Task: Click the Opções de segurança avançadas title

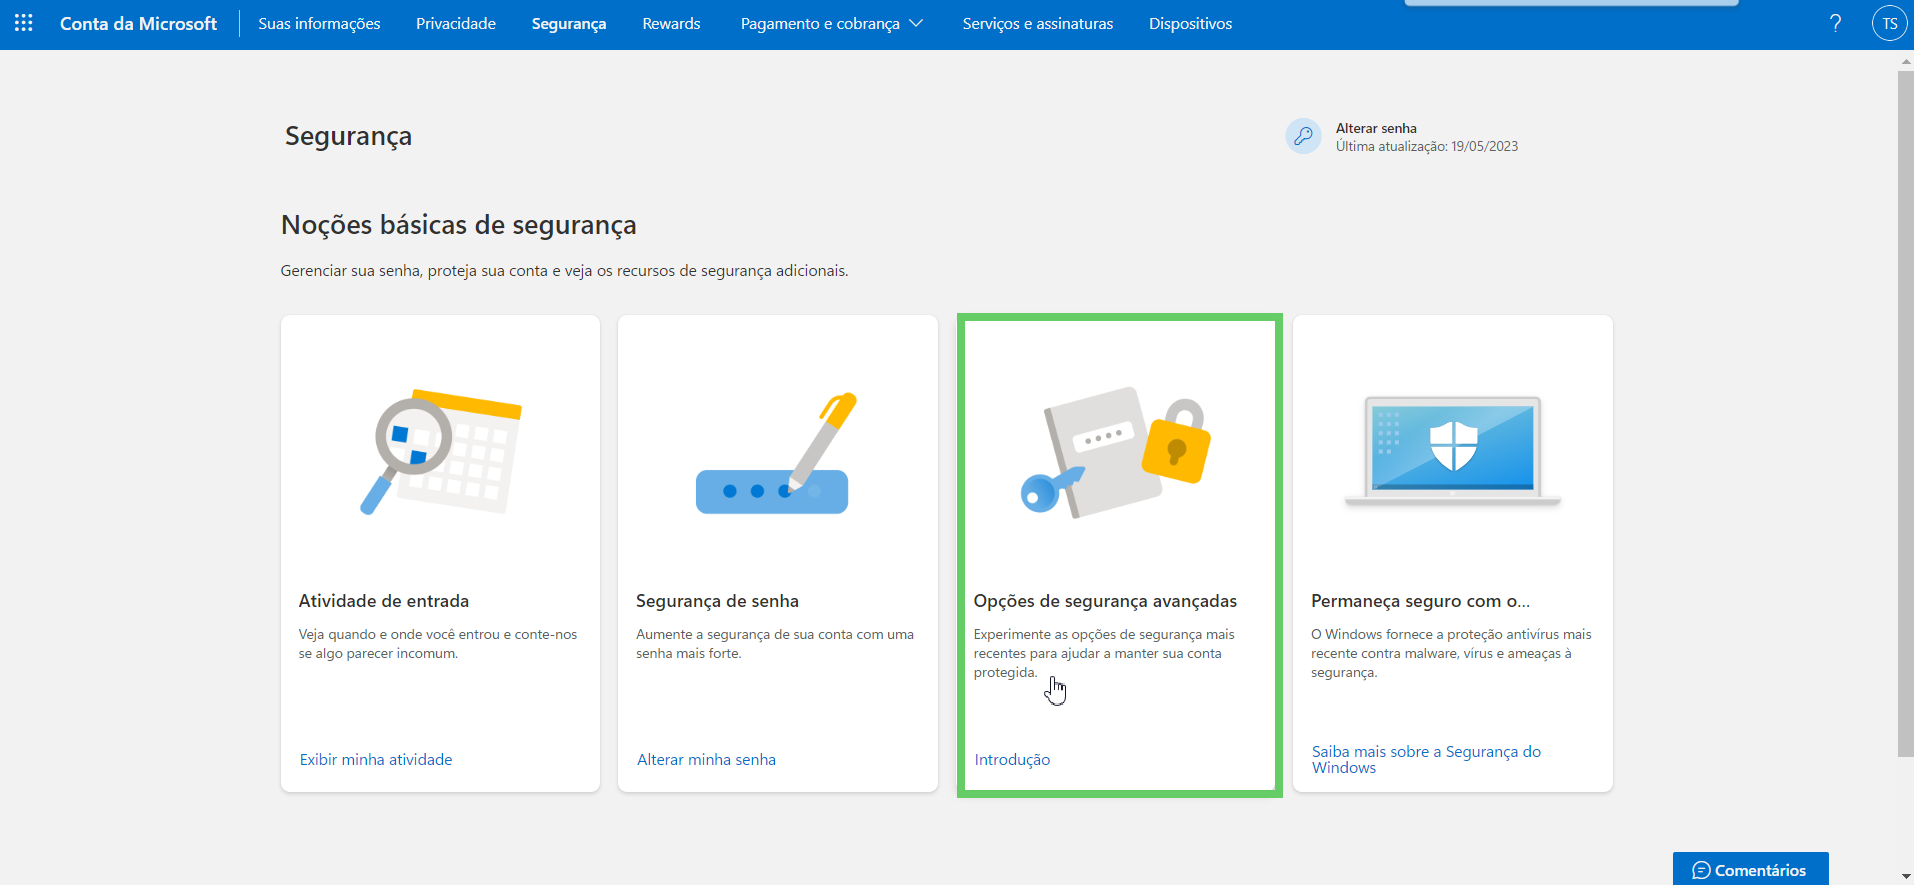Action: (x=1105, y=601)
